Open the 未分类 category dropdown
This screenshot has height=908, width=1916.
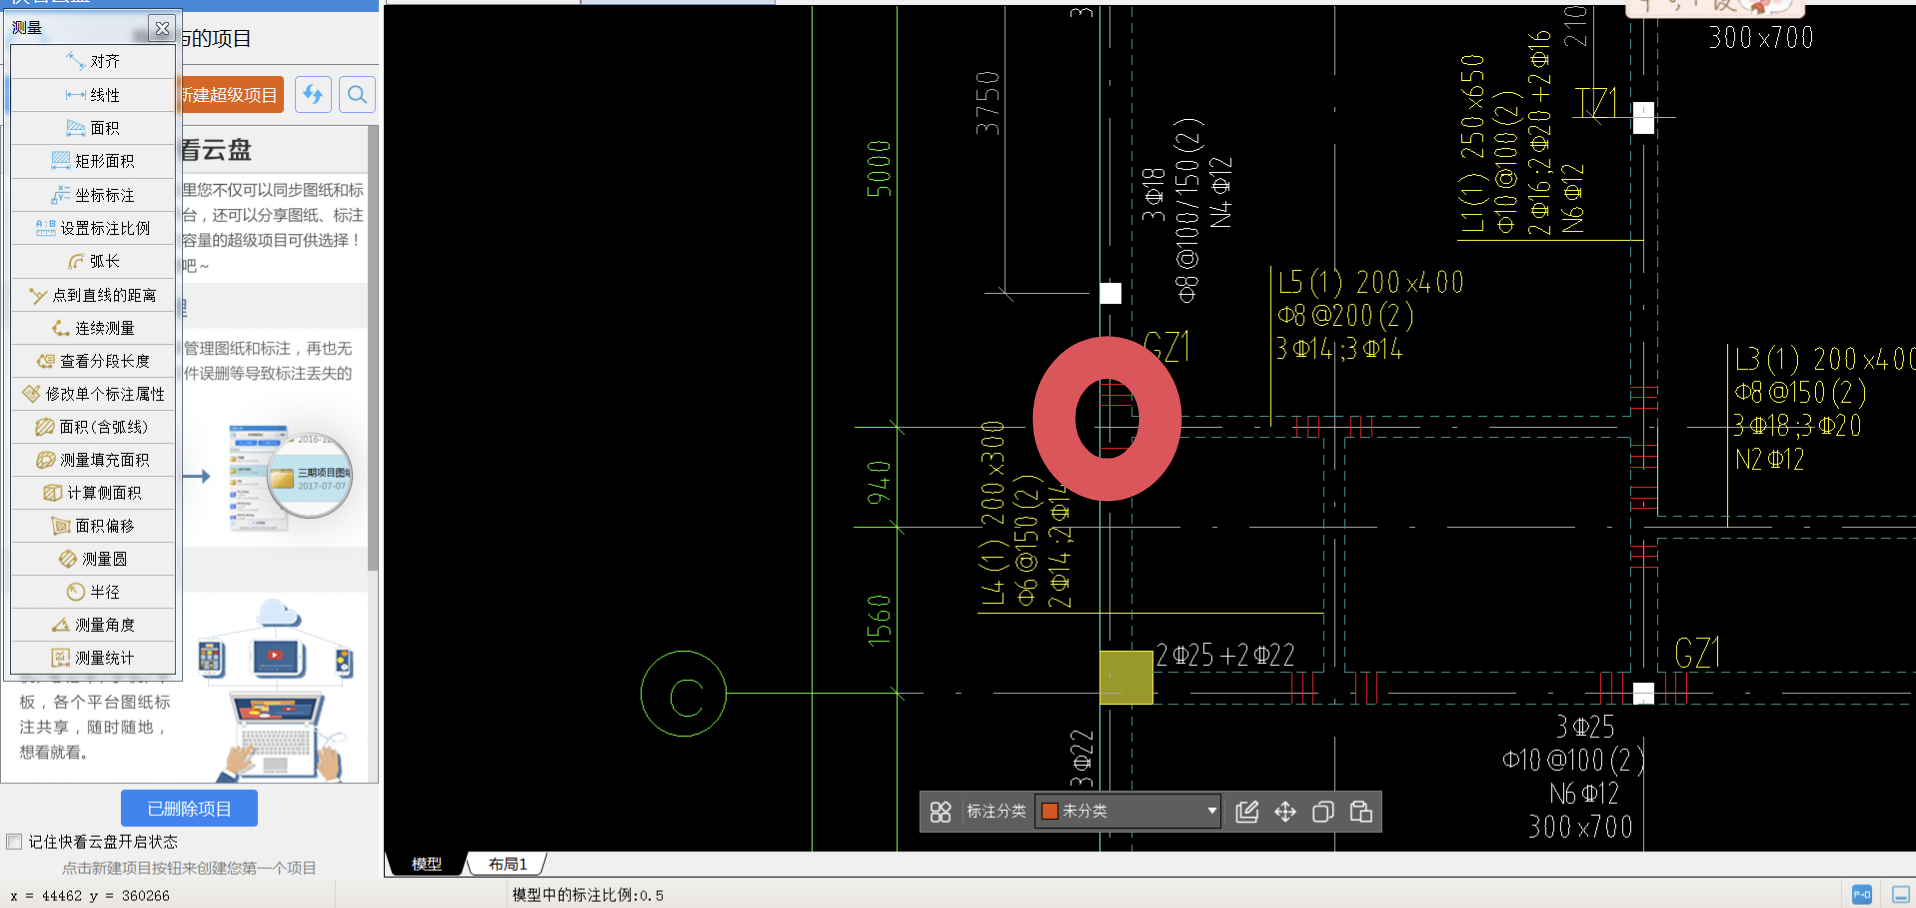click(x=1128, y=811)
